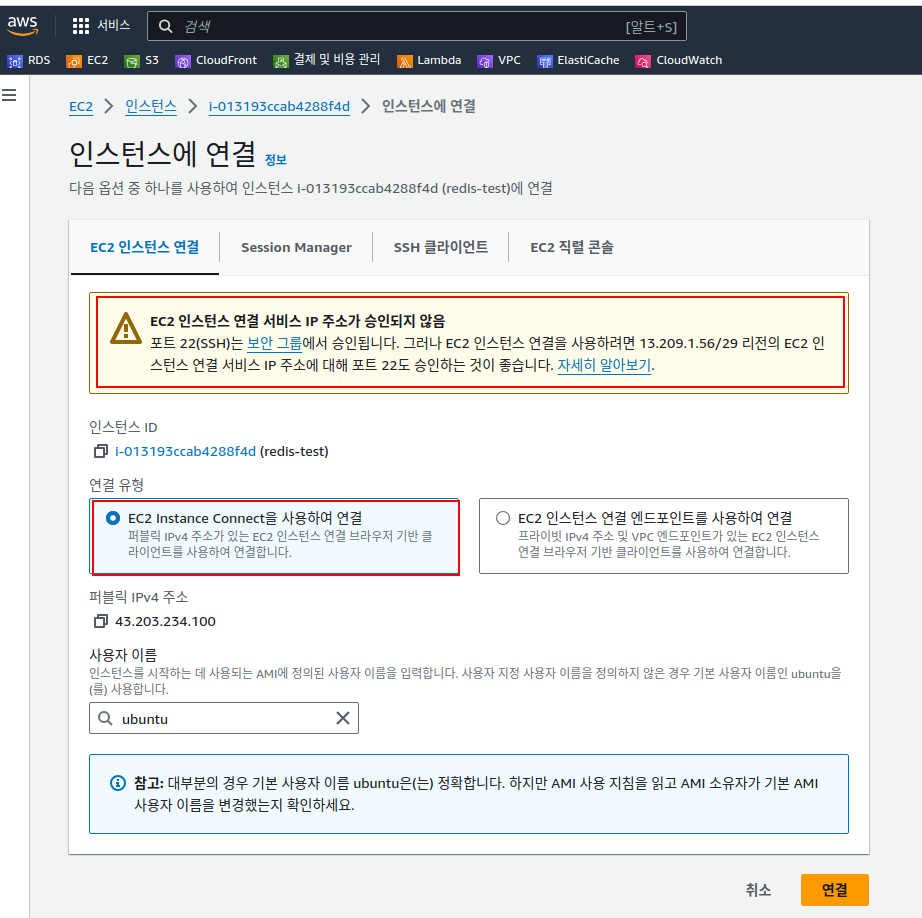922x918 pixels.
Task: Open the EC2 shortcut icon
Action: (74, 61)
